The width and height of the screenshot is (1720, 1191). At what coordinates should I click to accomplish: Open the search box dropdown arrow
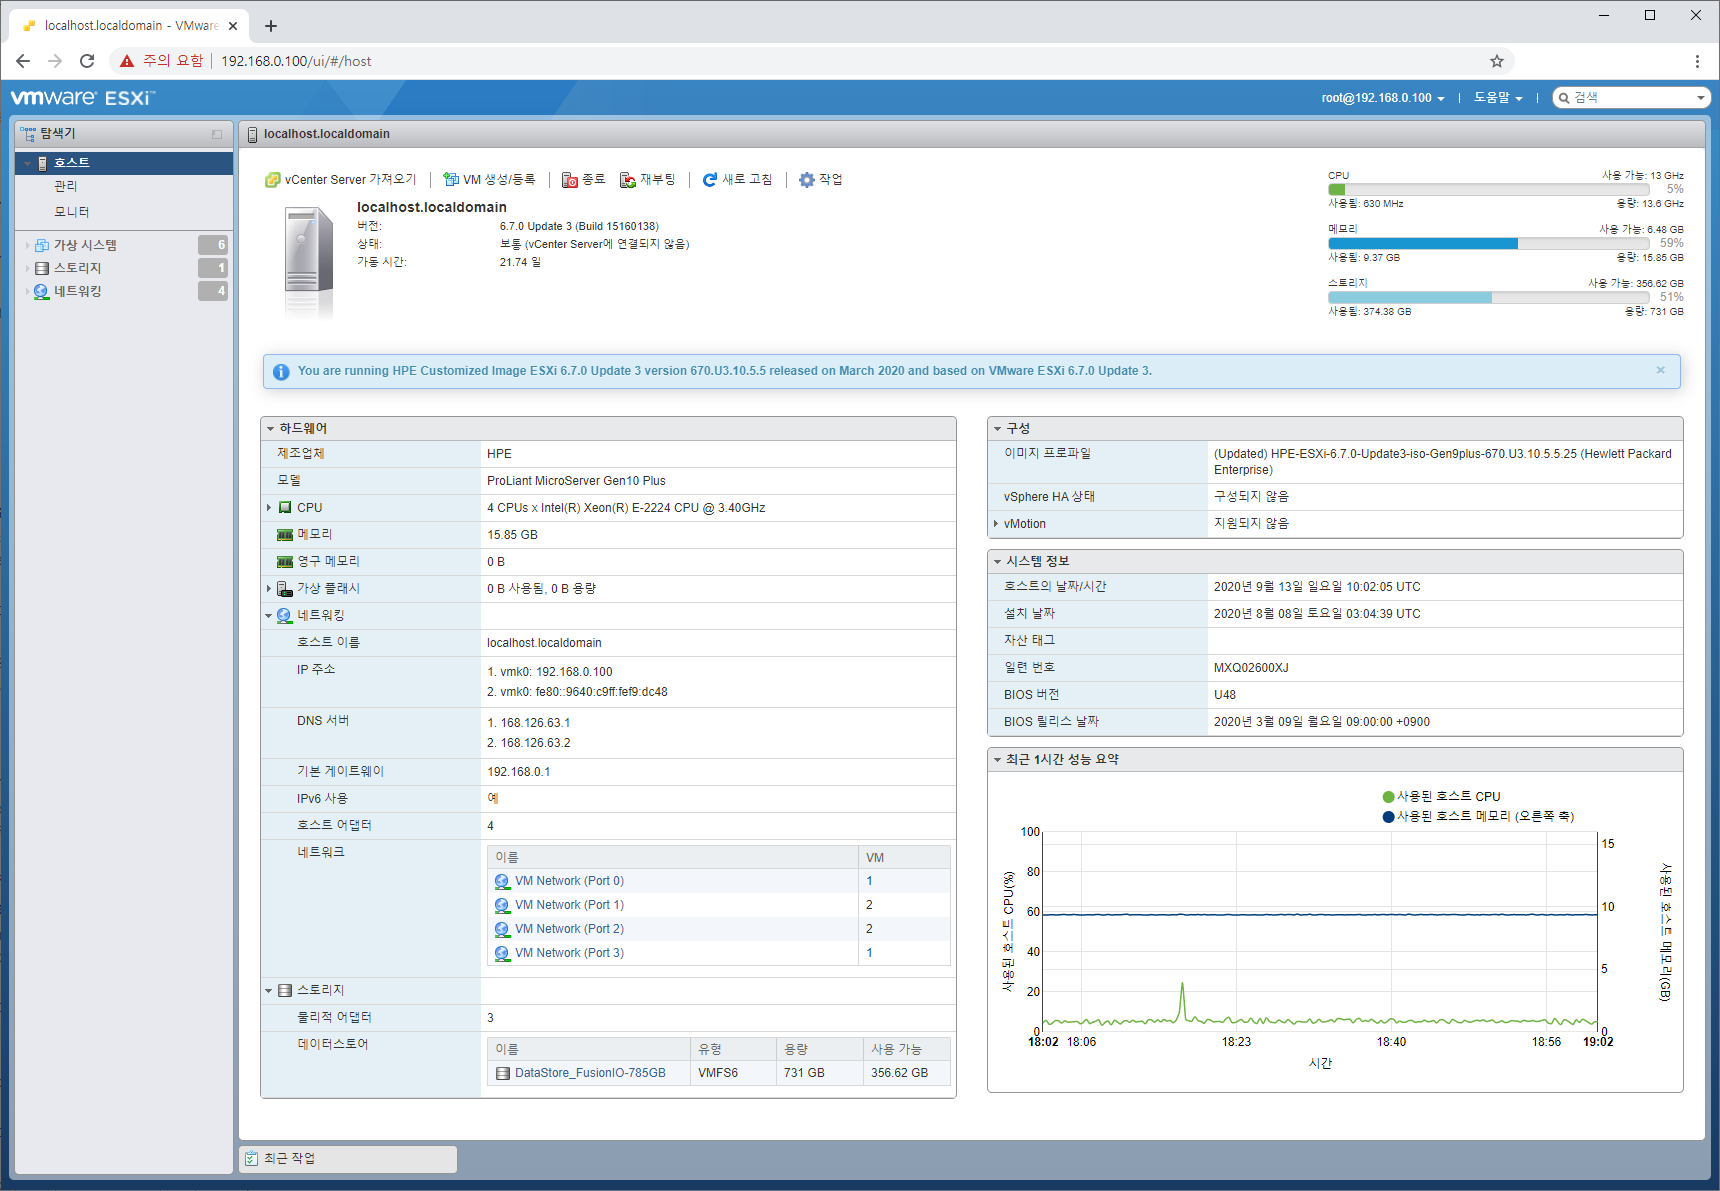coord(1700,98)
